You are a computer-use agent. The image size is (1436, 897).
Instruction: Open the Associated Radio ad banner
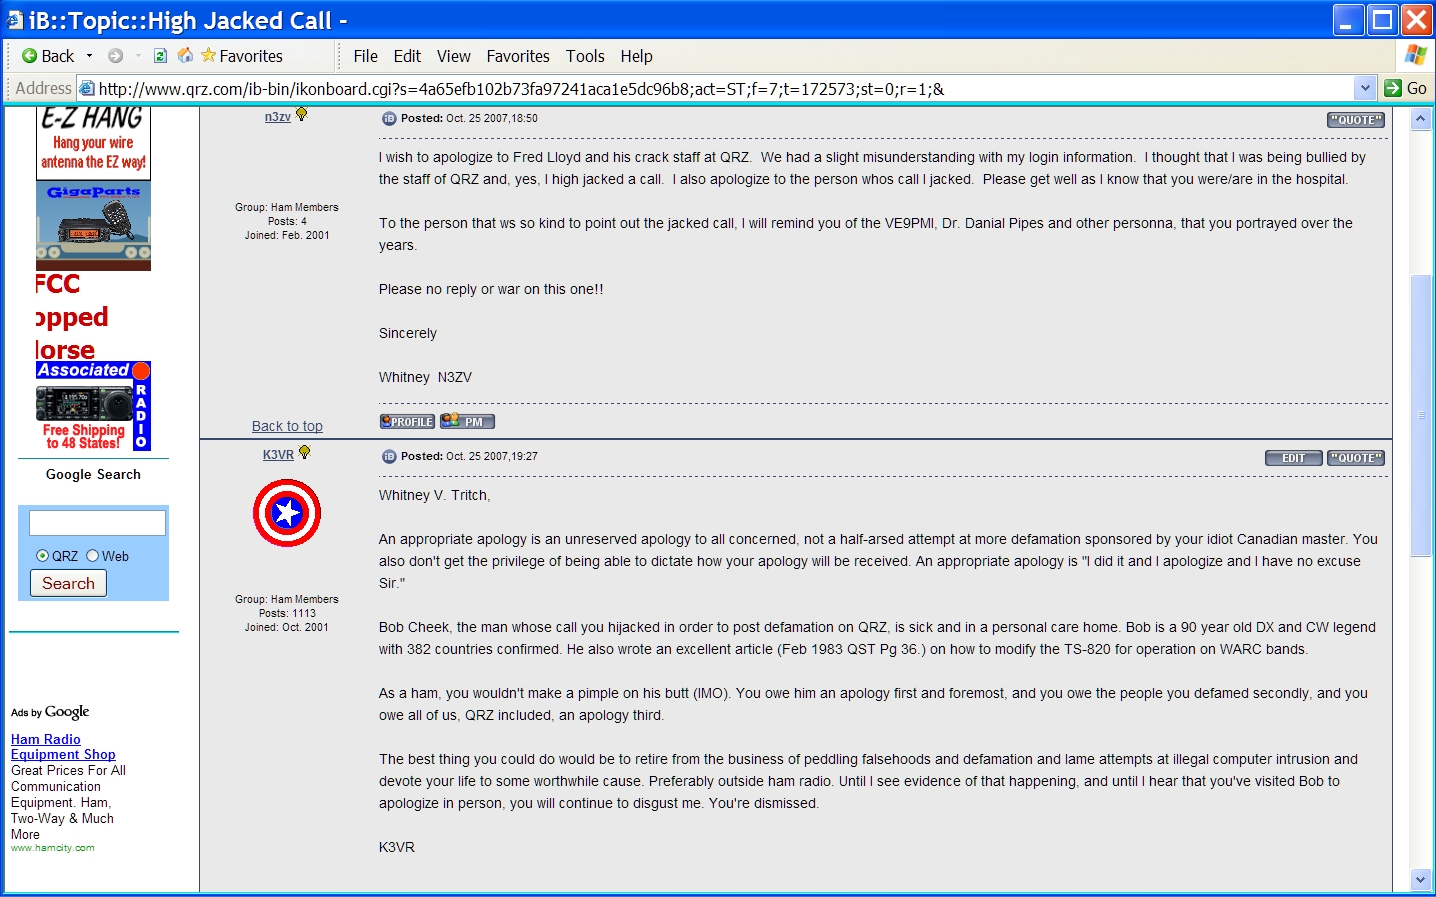point(93,406)
